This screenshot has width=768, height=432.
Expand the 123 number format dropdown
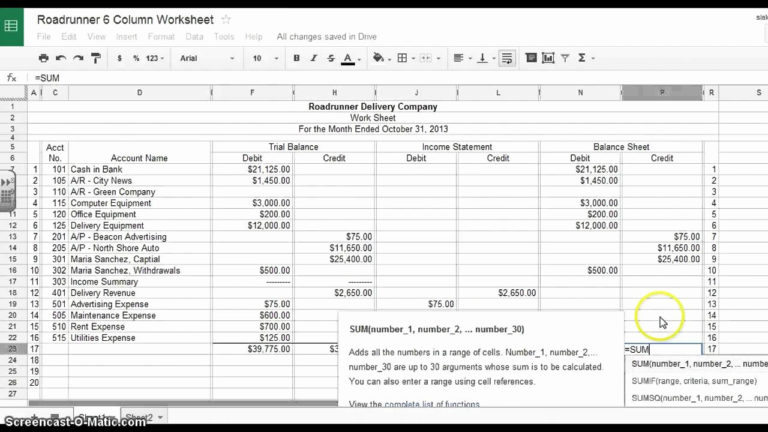155,58
